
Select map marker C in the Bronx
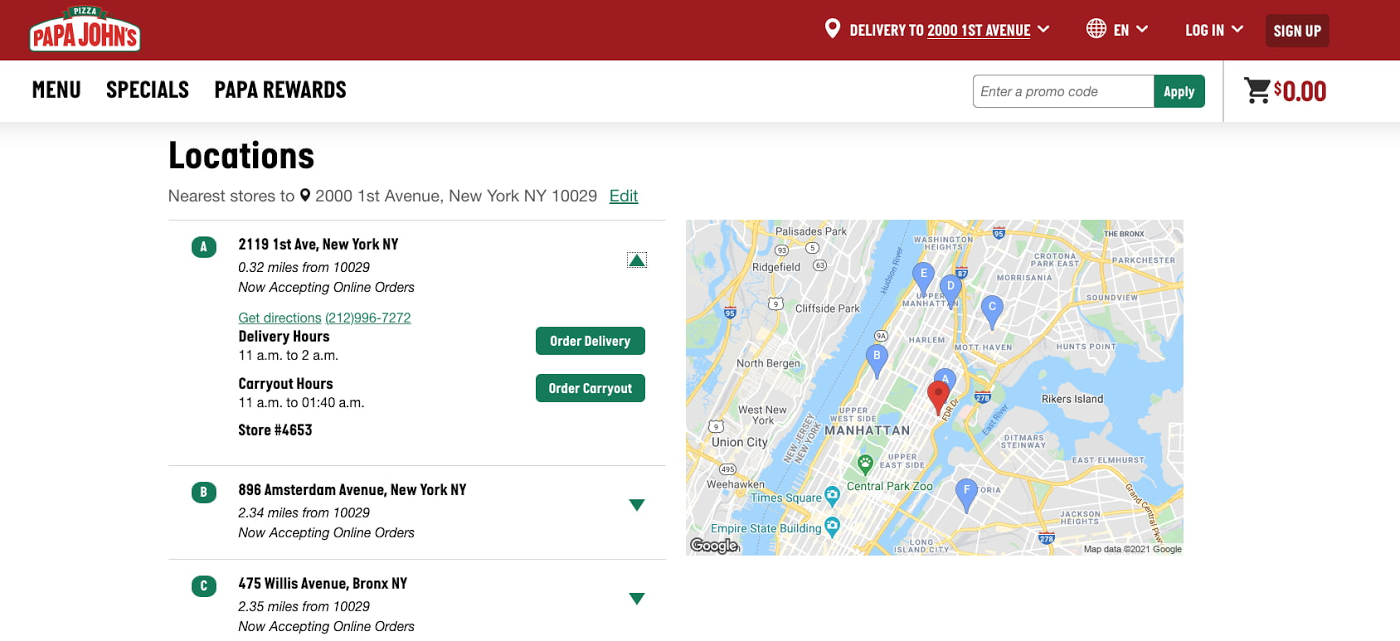pyautogui.click(x=991, y=309)
